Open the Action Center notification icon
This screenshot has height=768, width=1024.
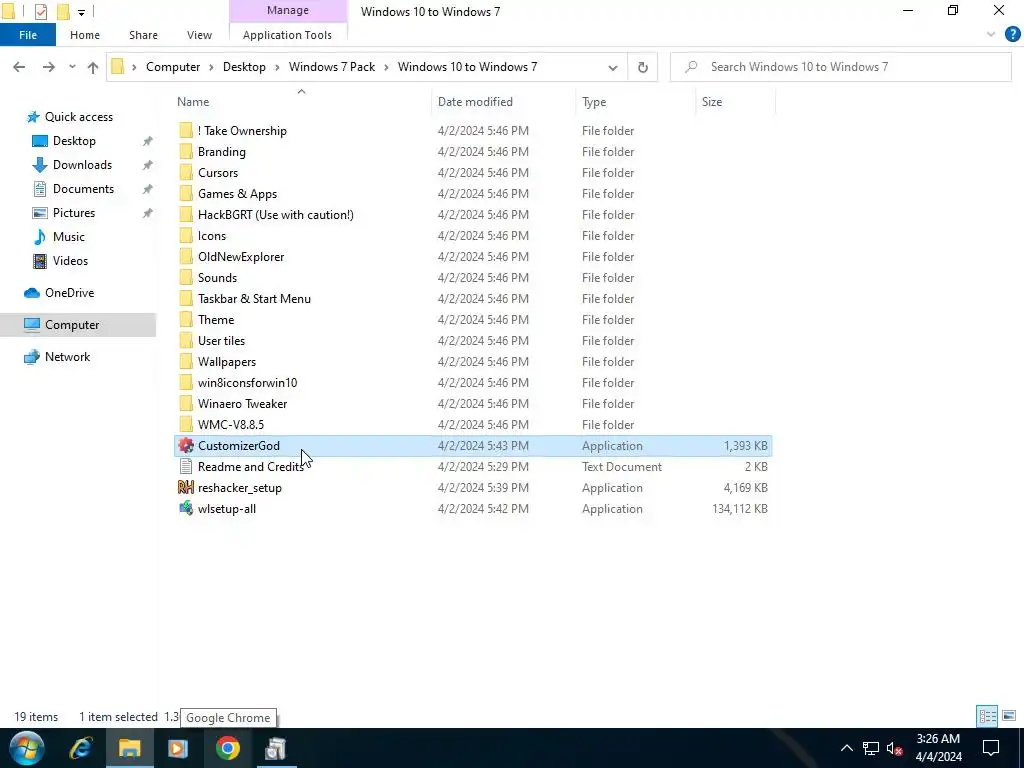[991, 748]
